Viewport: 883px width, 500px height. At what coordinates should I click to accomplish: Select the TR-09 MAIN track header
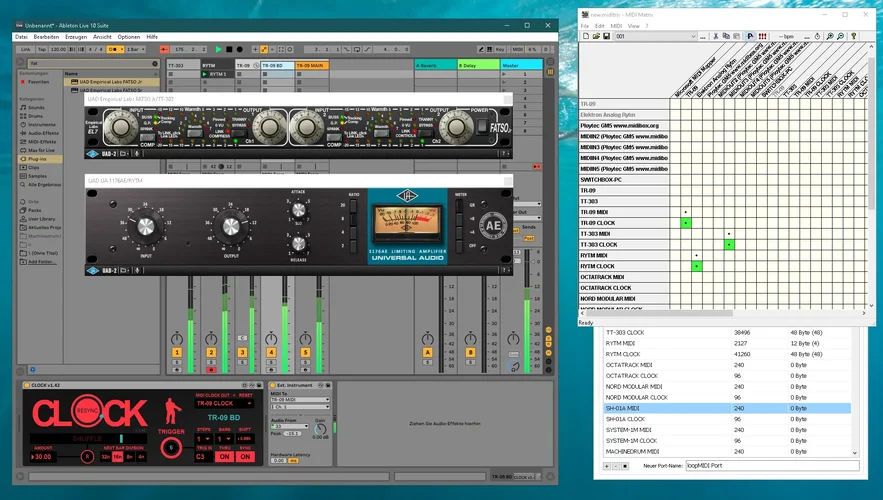tap(311, 65)
